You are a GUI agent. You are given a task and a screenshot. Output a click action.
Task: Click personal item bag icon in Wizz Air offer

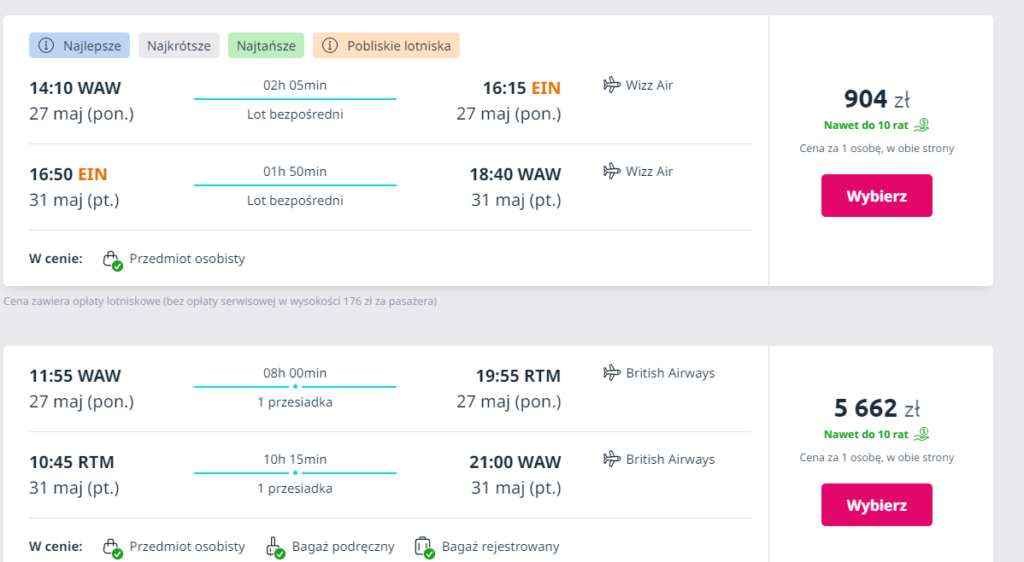[112, 260]
